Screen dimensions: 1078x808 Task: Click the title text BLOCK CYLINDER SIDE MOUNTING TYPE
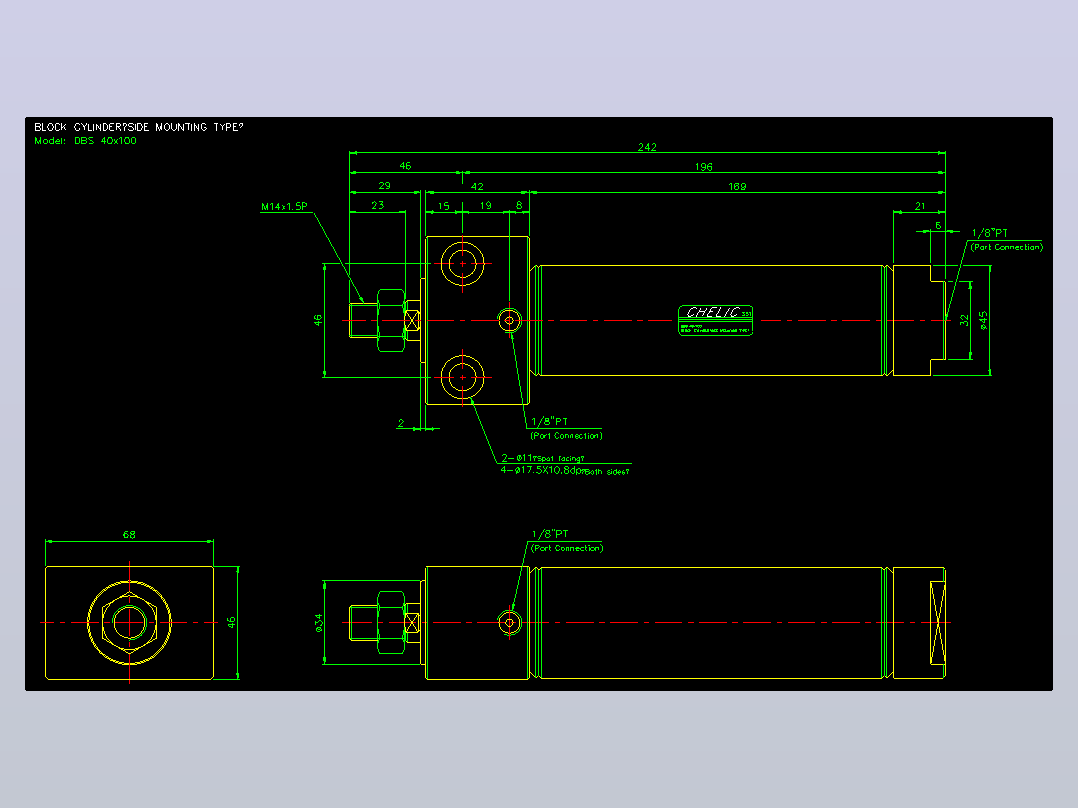pos(139,127)
